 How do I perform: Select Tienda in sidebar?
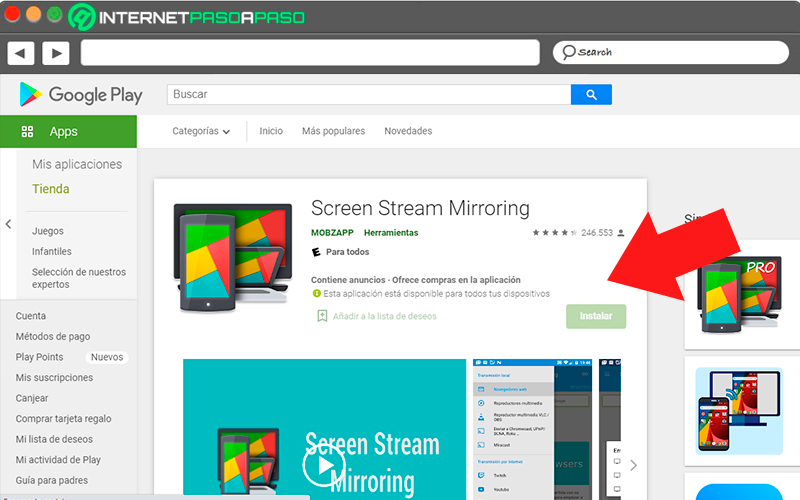pos(51,189)
